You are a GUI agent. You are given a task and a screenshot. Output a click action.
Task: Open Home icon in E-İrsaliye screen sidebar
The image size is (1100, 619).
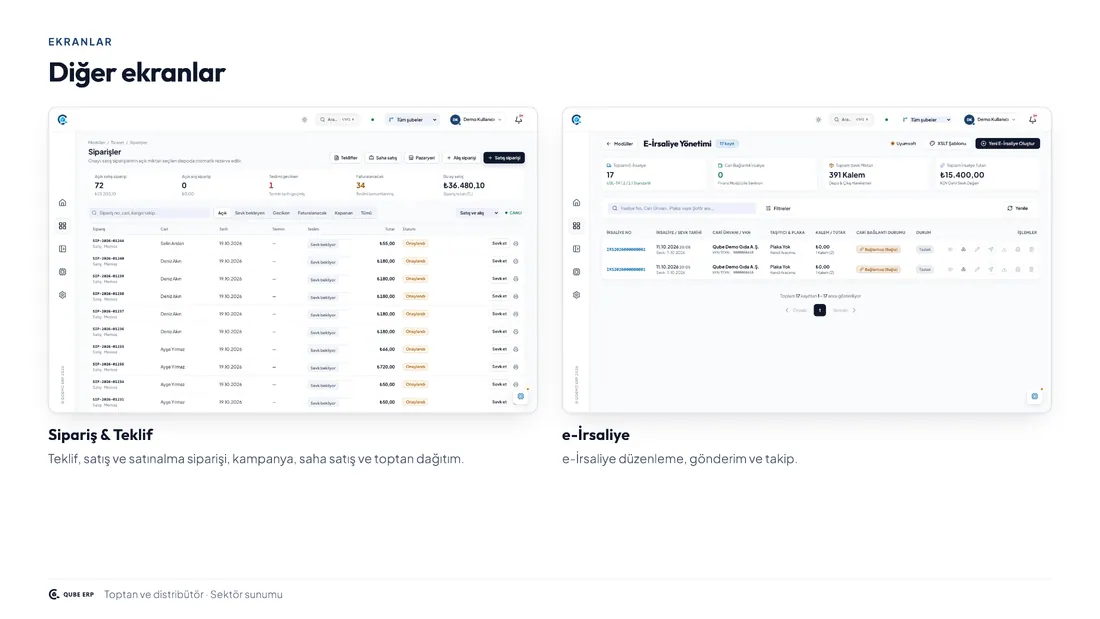pos(577,203)
